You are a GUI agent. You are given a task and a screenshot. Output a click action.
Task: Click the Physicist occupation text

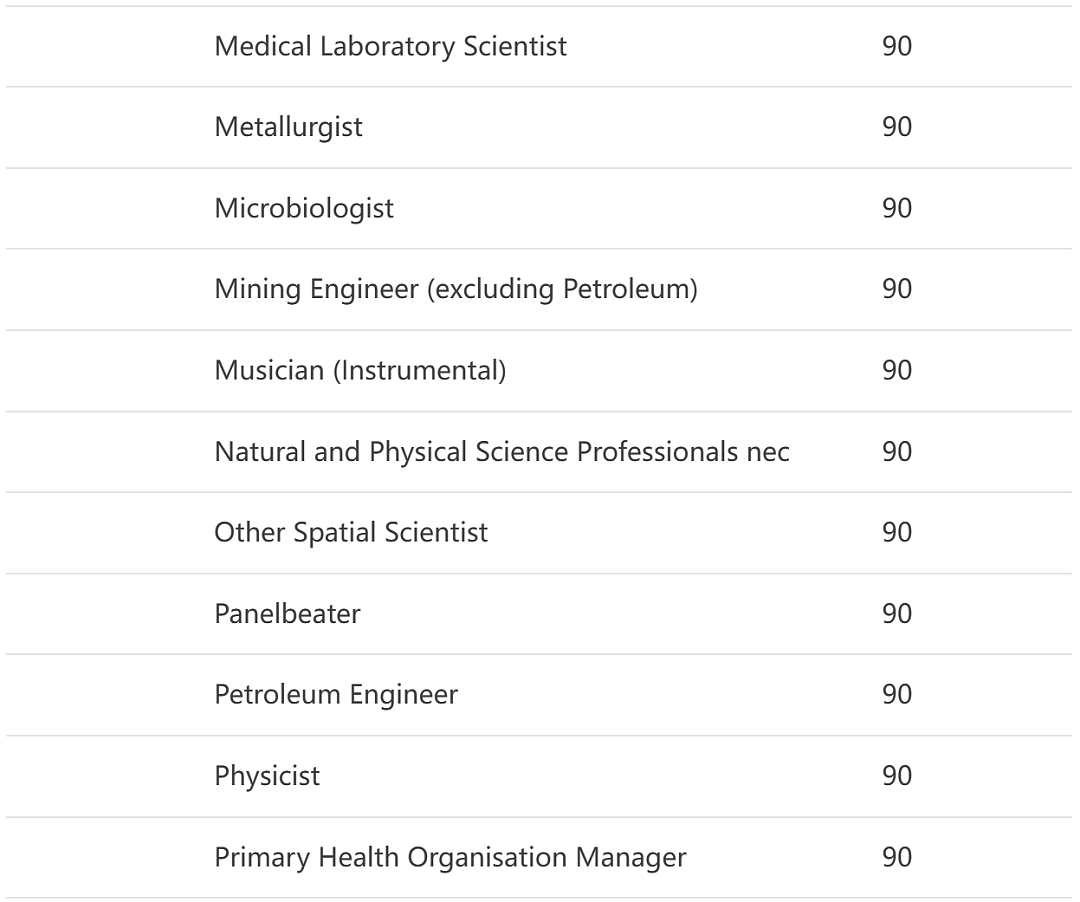(x=267, y=776)
